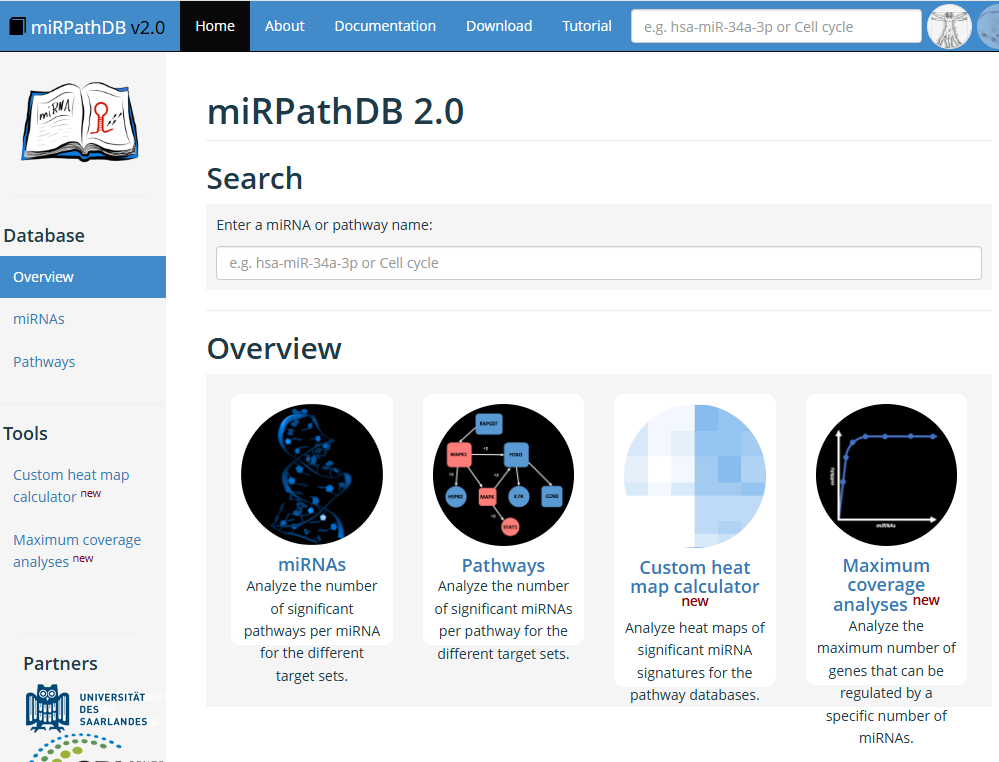Click the Vitruvian man icon in navbar
The height and width of the screenshot is (762, 999).
point(949,26)
